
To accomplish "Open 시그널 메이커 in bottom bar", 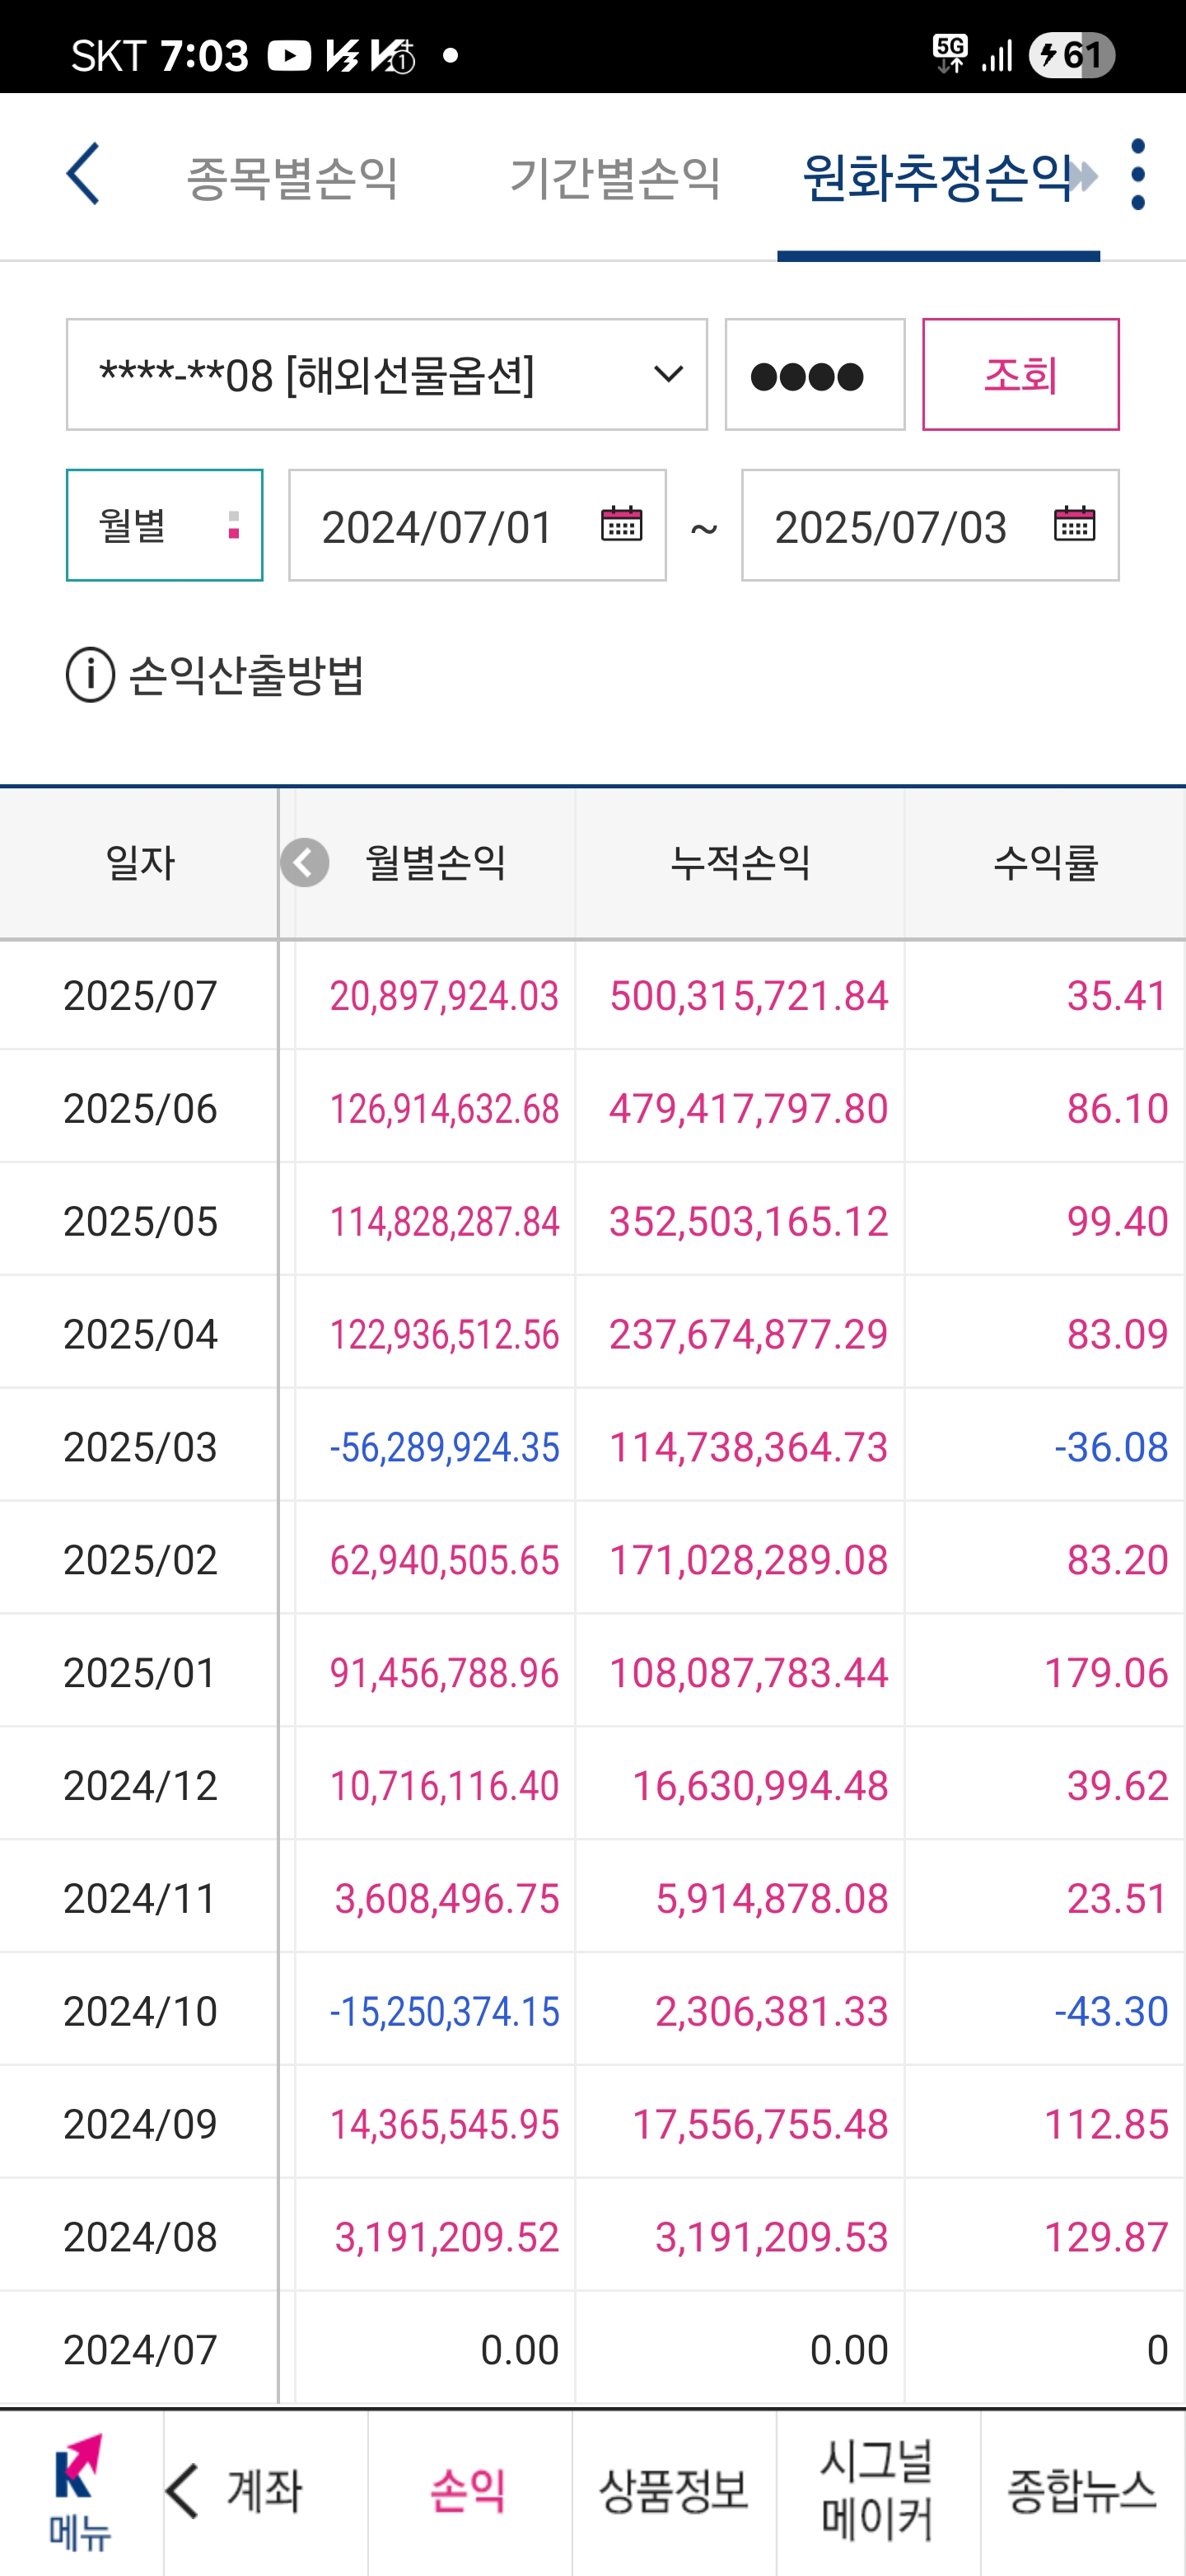I will point(878,2491).
